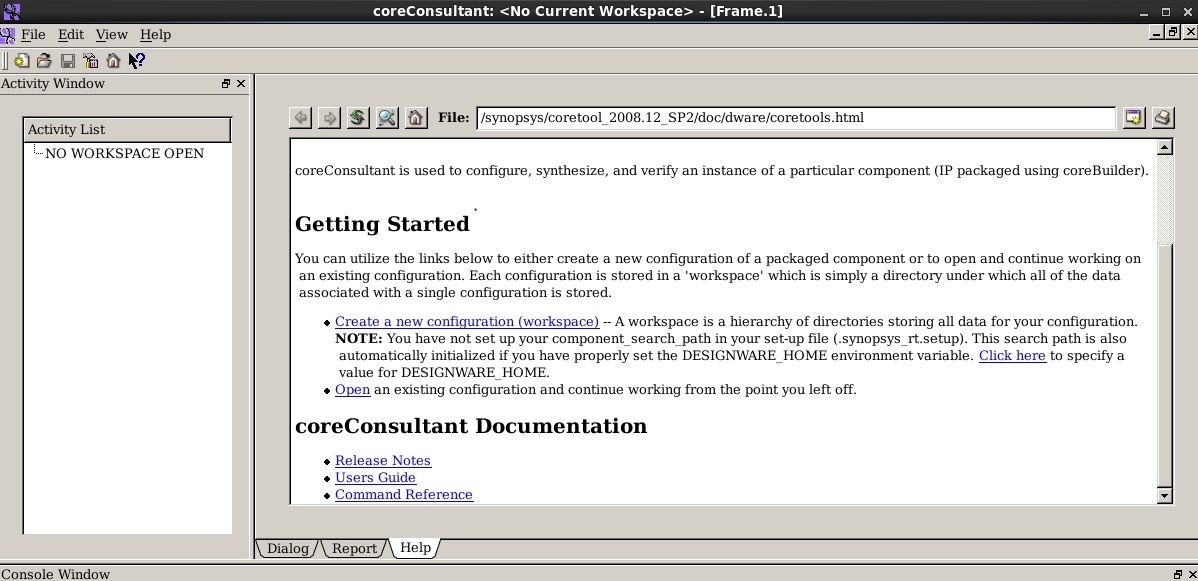The width and height of the screenshot is (1198, 581).
Task: Open the Edit menu
Action: click(x=71, y=34)
